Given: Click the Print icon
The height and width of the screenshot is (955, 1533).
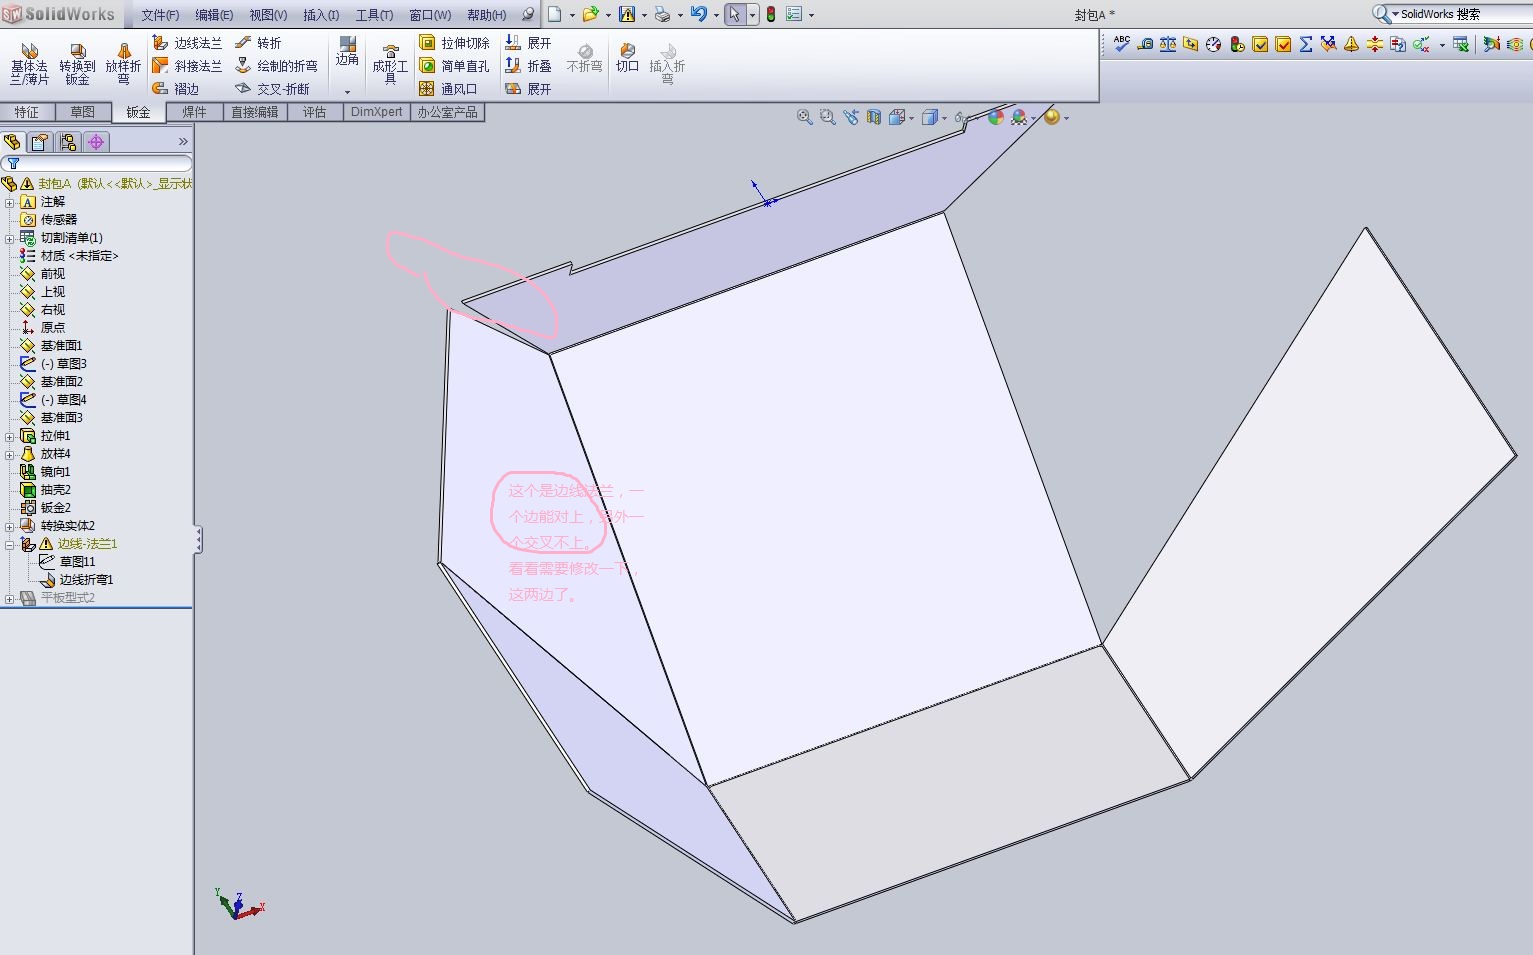Looking at the screenshot, I should tap(662, 14).
